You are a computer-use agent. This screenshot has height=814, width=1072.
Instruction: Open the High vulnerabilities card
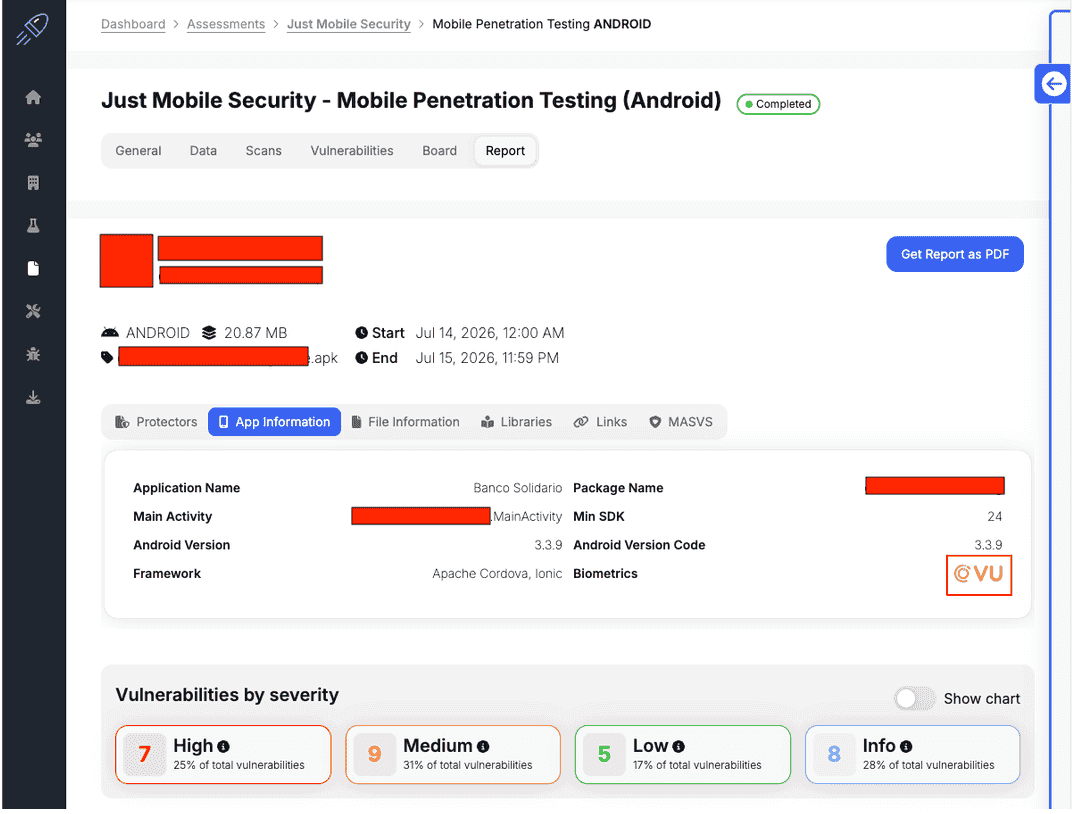pos(224,755)
